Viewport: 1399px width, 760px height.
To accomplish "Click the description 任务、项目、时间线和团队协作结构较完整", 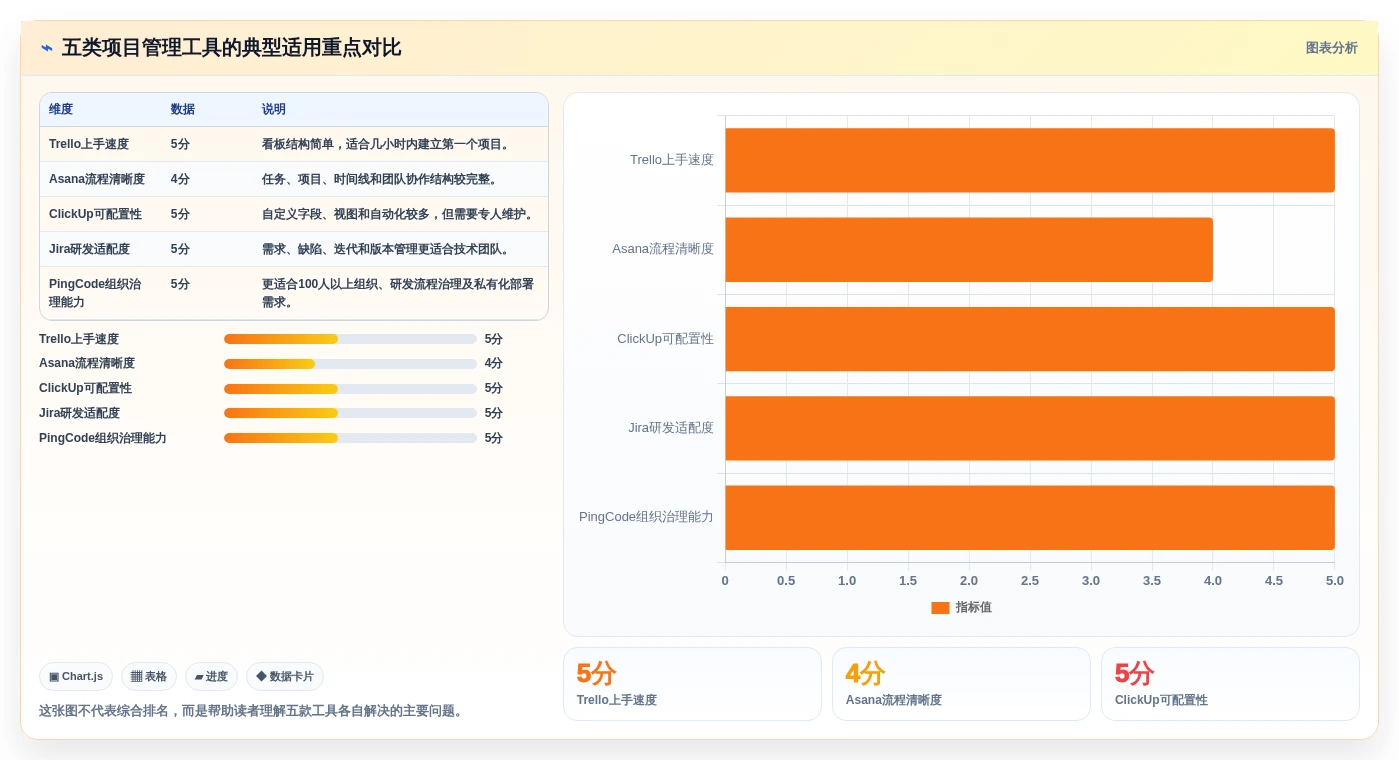I will [x=380, y=179].
